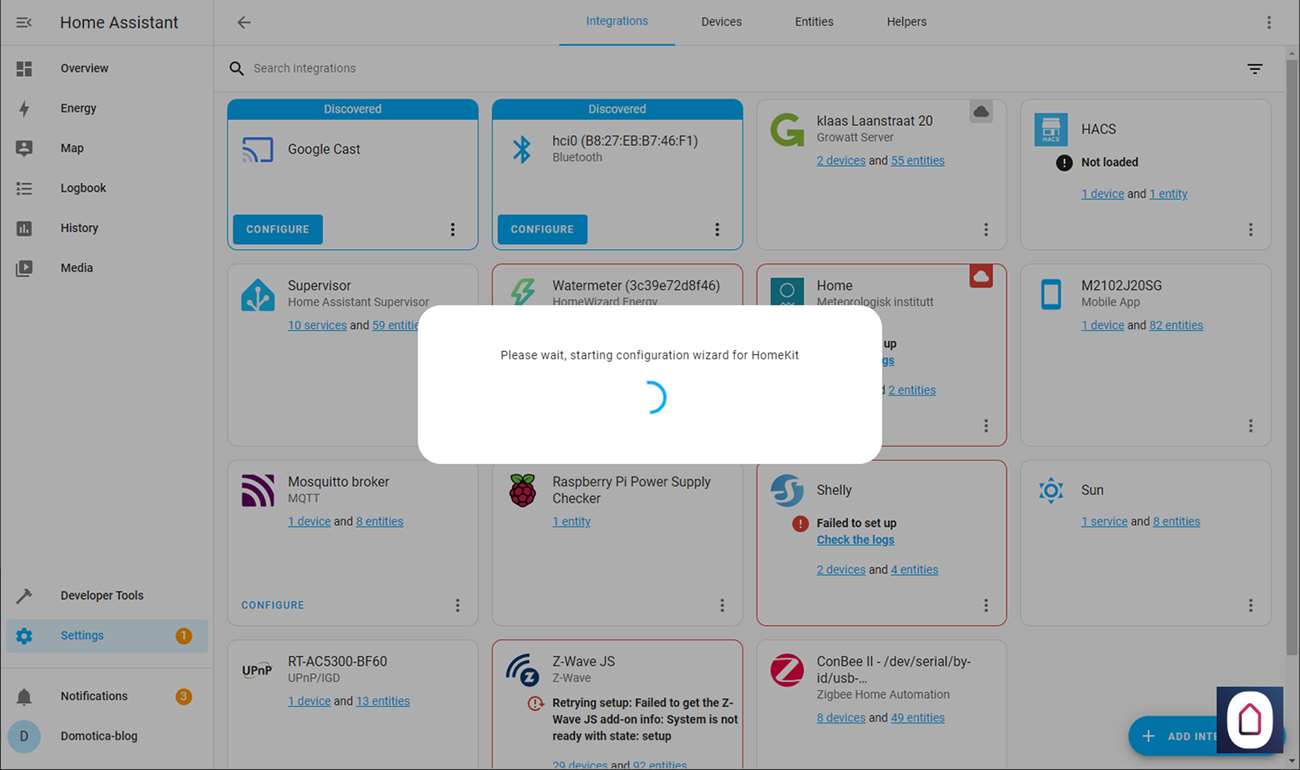Click the Google Cast icon

(258, 150)
